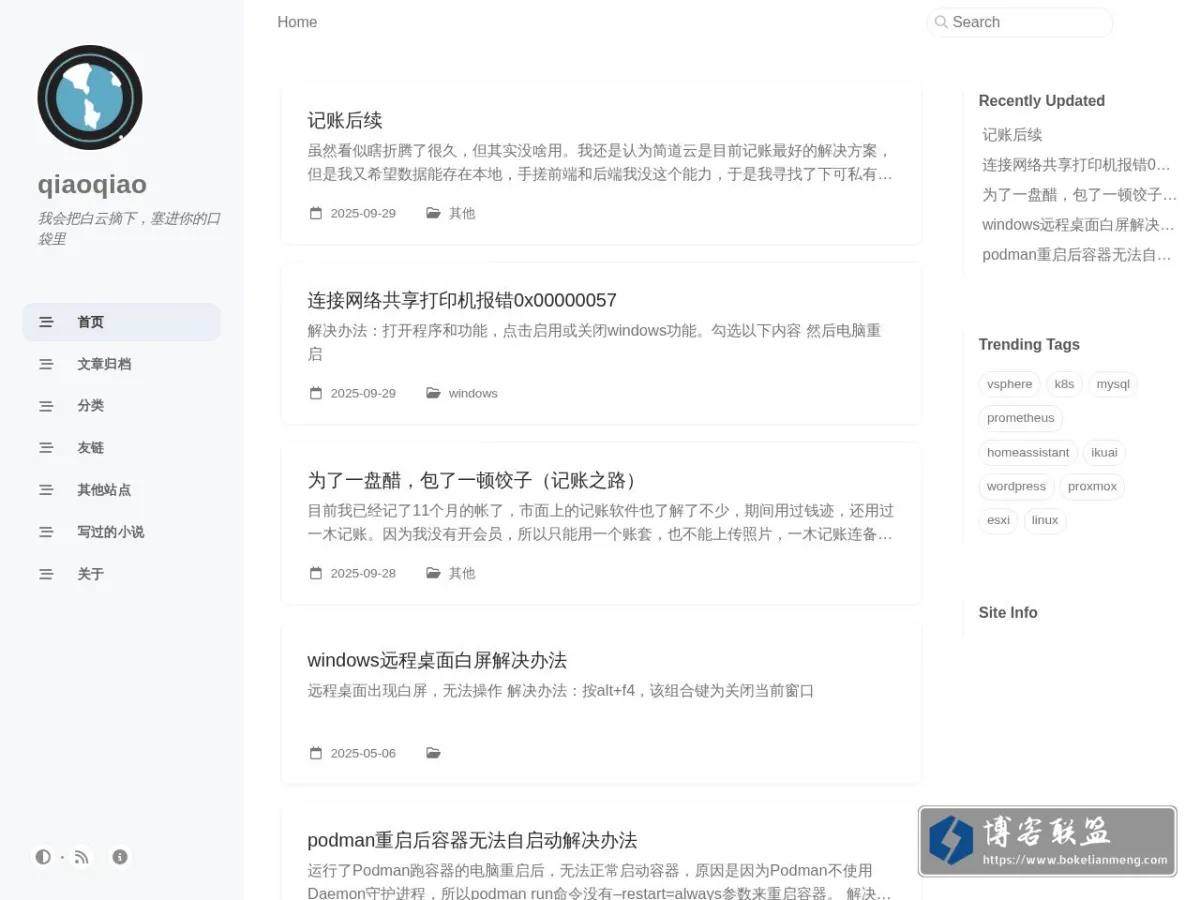
Task: Select the vsphere tag
Action: pyautogui.click(x=1009, y=384)
